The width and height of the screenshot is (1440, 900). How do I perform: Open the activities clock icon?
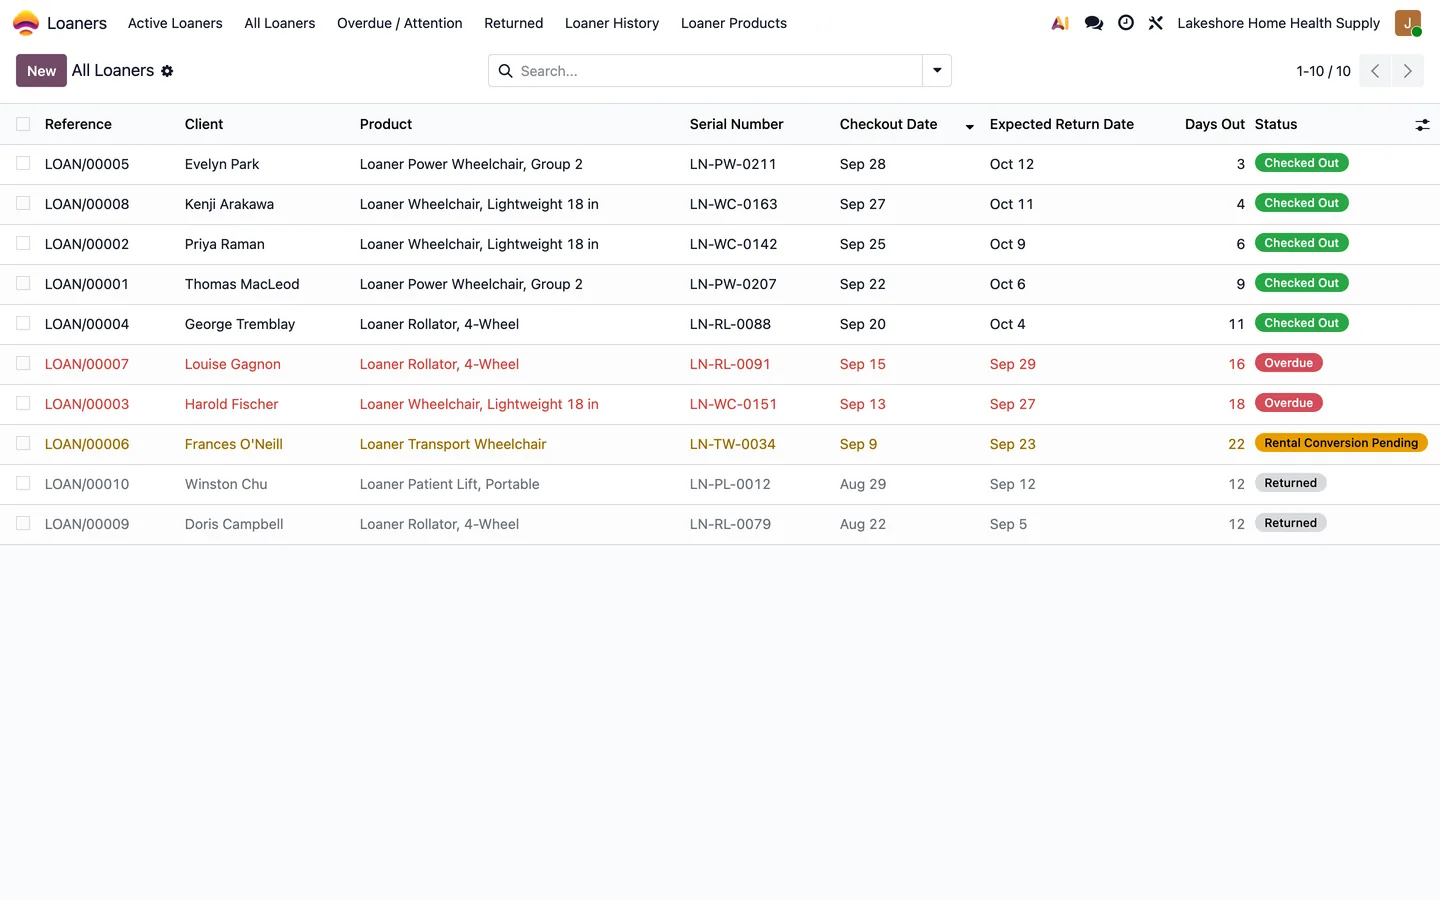coord(1126,23)
